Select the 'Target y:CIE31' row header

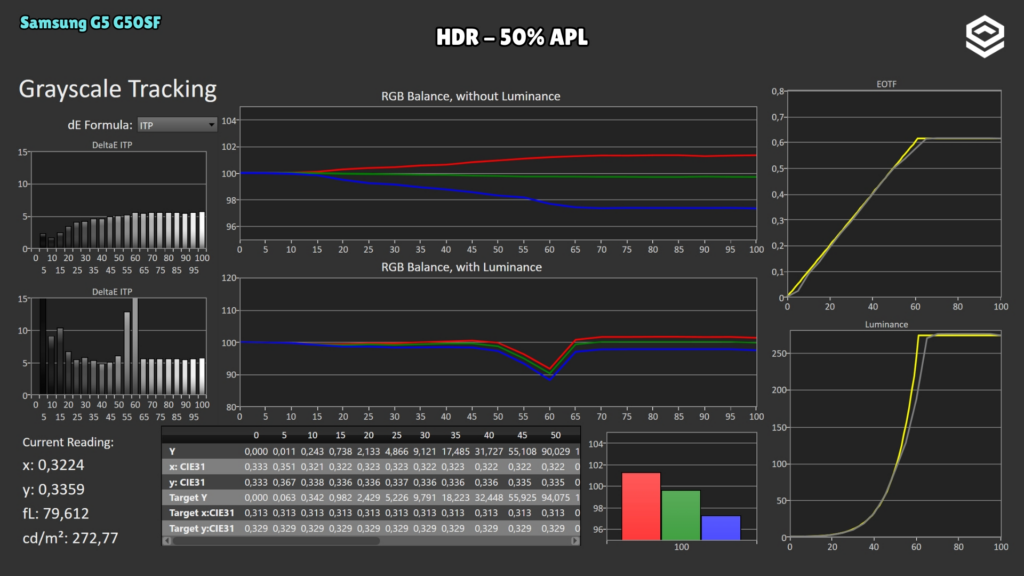point(201,528)
